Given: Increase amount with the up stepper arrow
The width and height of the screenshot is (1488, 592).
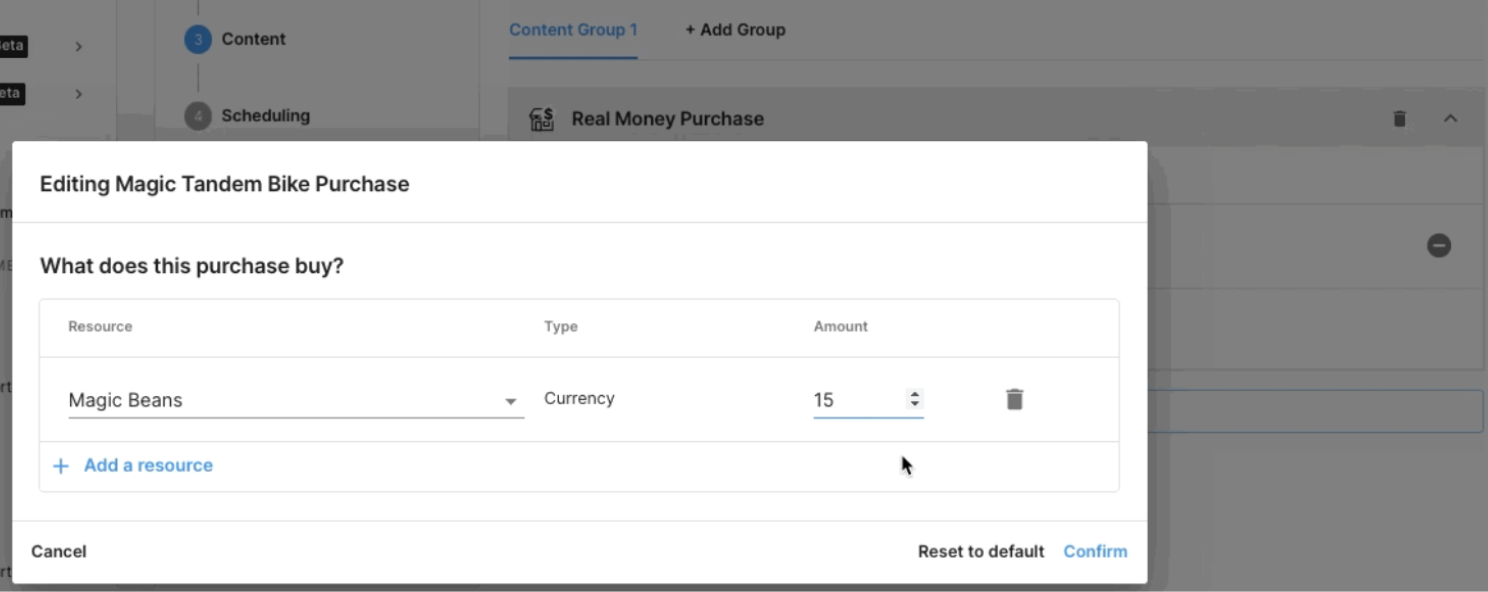Looking at the screenshot, I should [x=914, y=394].
